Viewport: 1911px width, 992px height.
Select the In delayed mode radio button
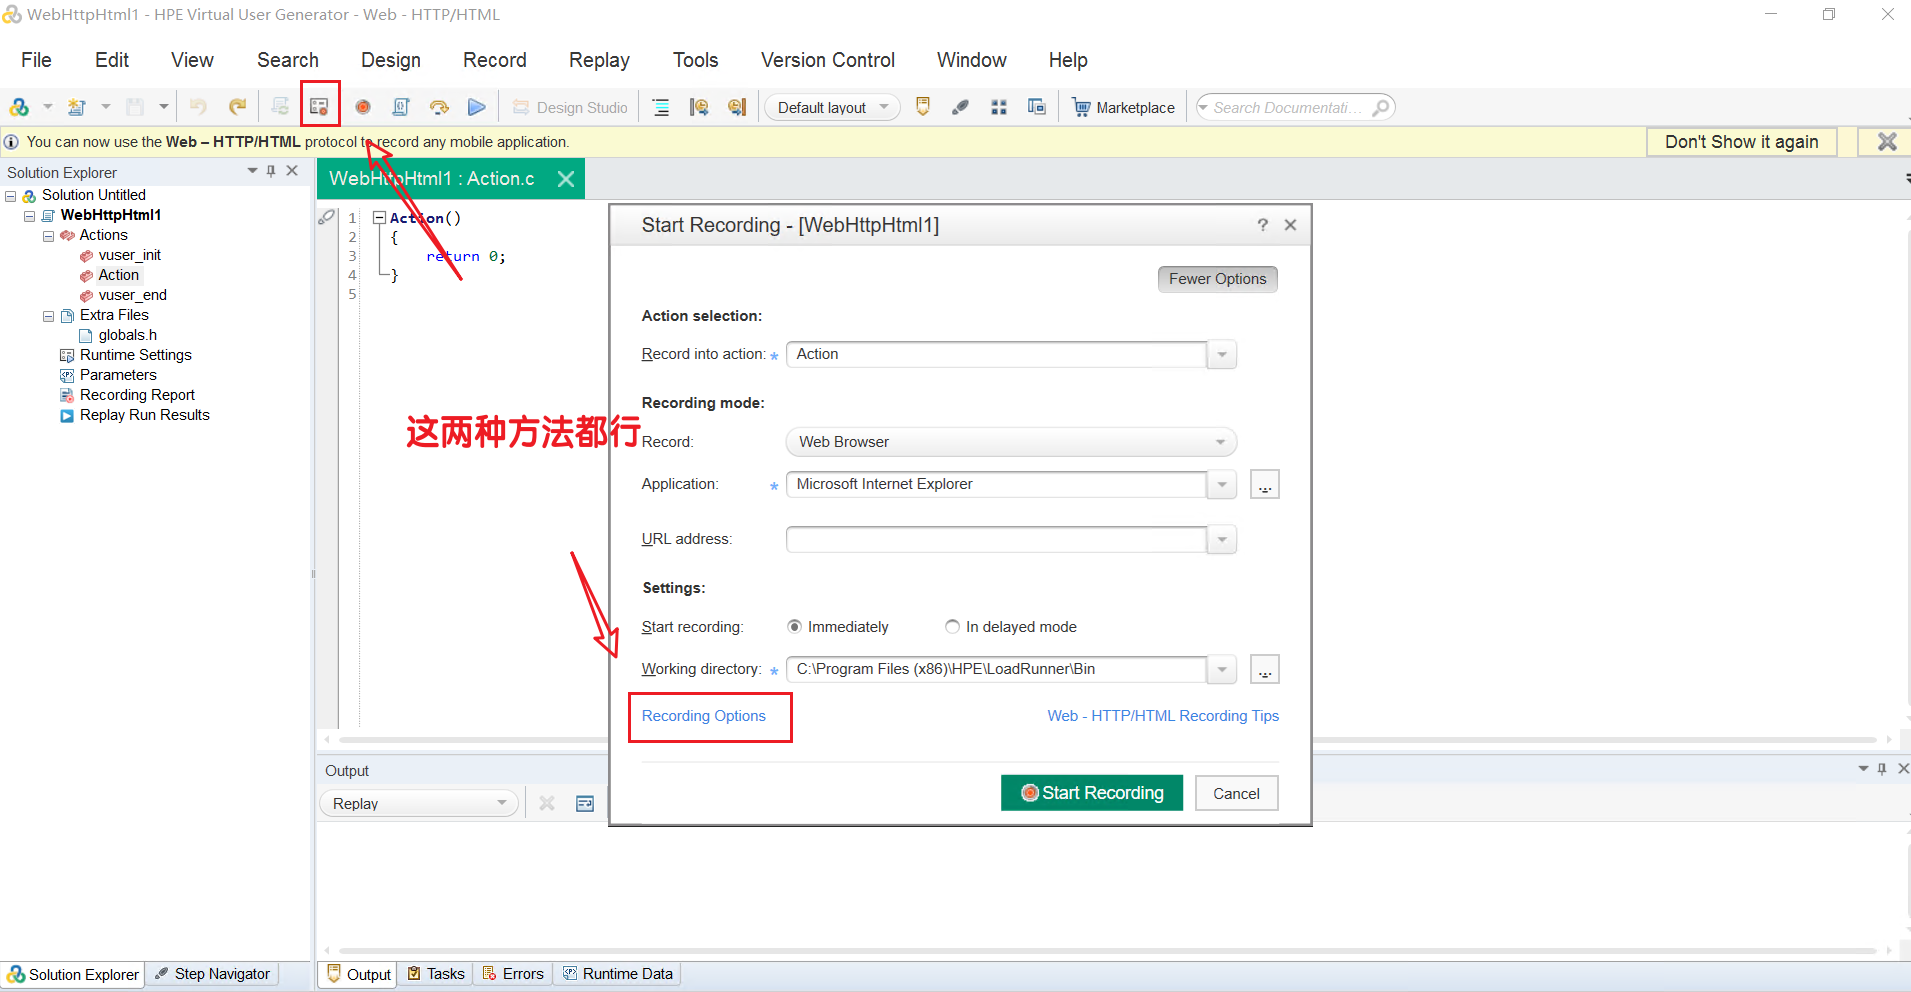(952, 627)
